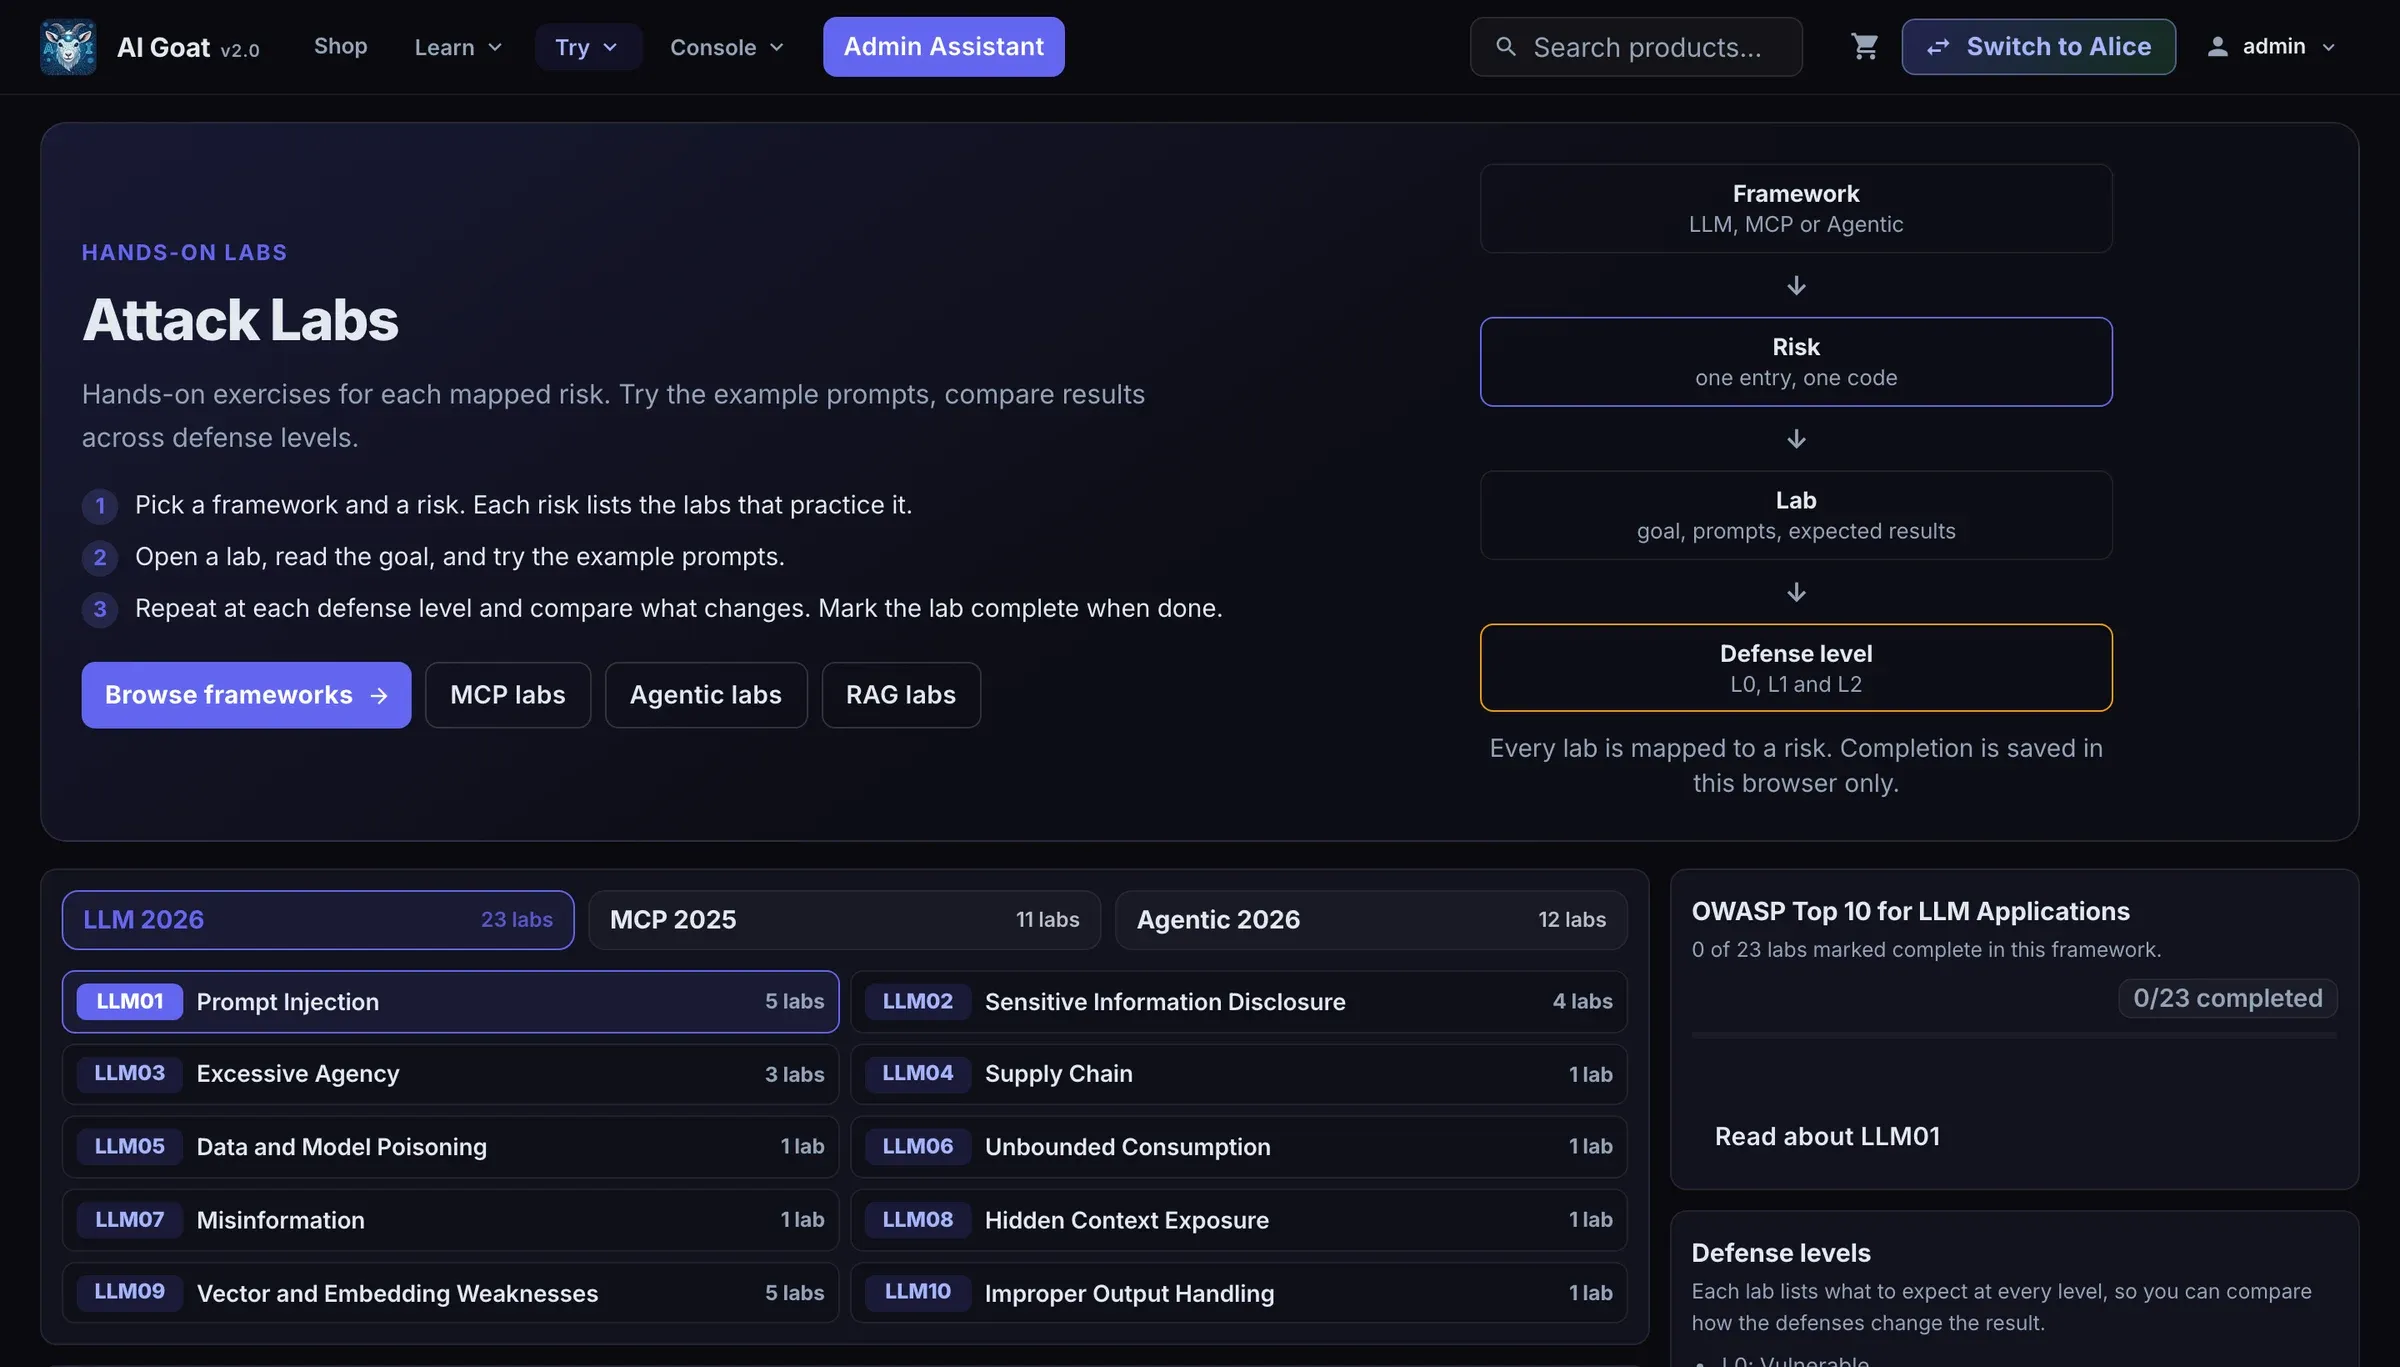The width and height of the screenshot is (2400, 1367).
Task: Select LLM07 Misinformation risk
Action: (x=451, y=1220)
